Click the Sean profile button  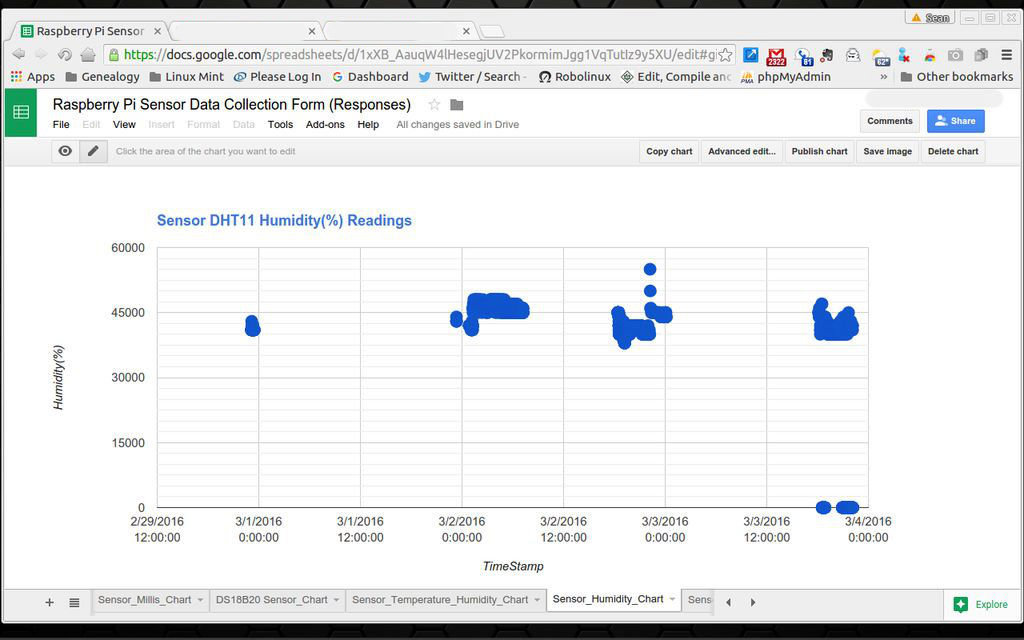point(930,18)
